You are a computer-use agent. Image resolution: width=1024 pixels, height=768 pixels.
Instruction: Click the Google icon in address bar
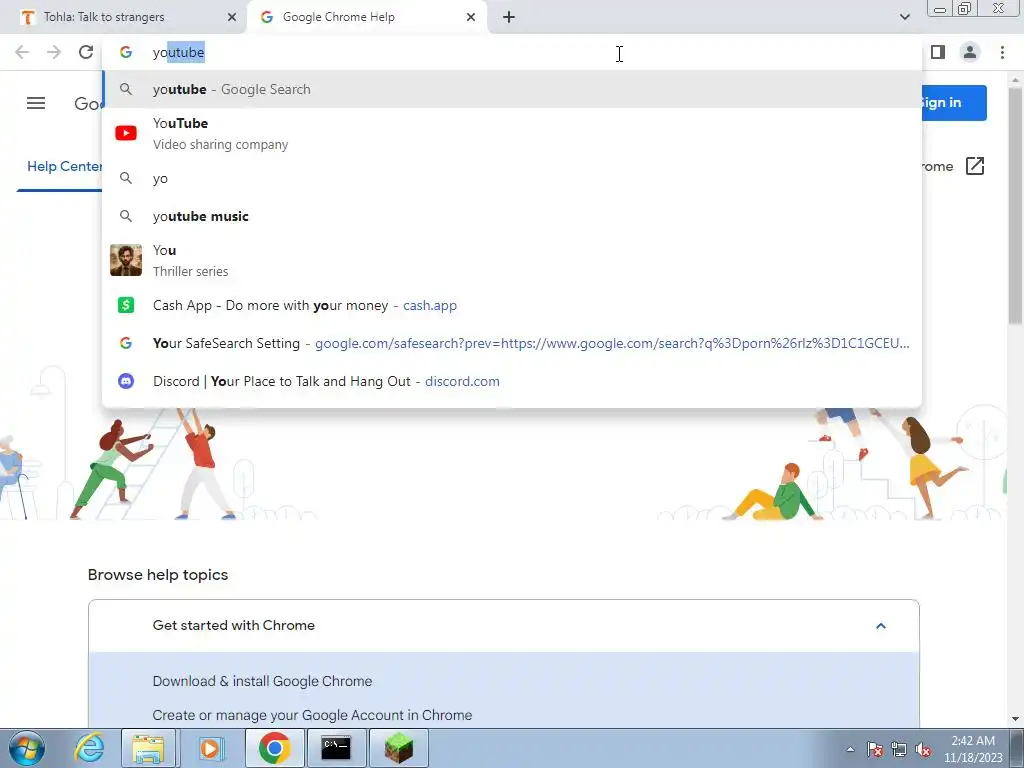point(126,52)
